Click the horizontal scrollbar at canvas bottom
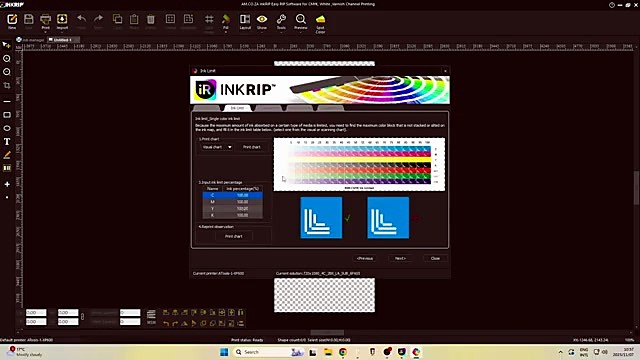 click(327, 333)
